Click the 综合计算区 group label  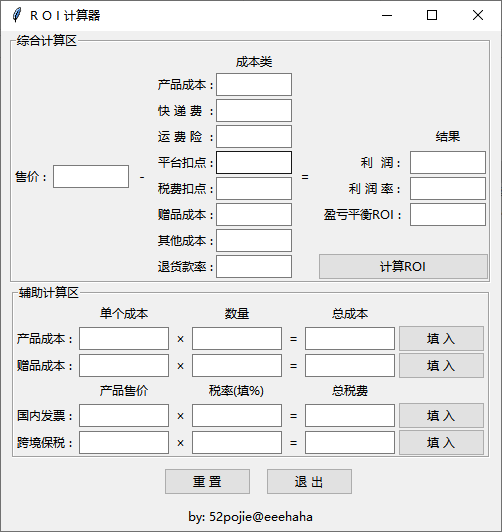coord(47,41)
